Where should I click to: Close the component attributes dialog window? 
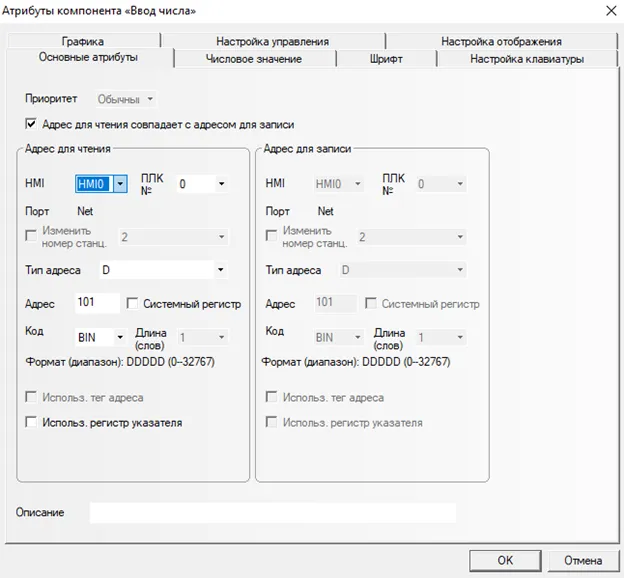pyautogui.click(x=611, y=10)
